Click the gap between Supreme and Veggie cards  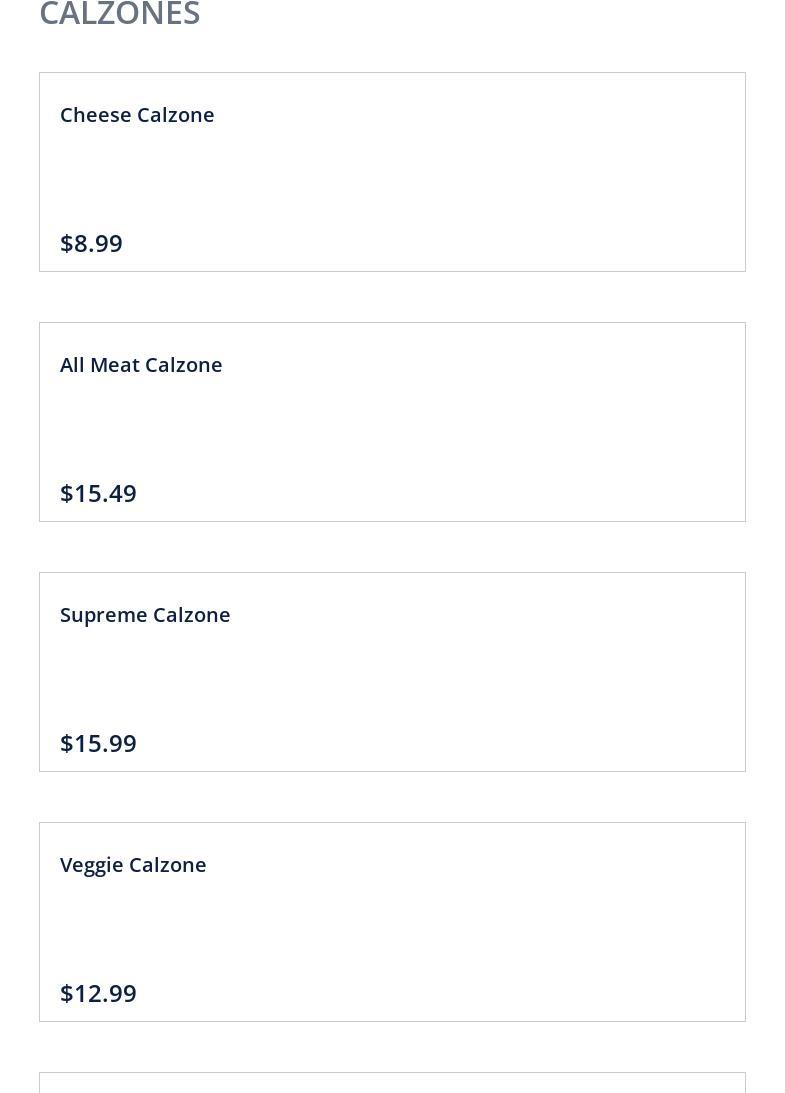pos(392,797)
